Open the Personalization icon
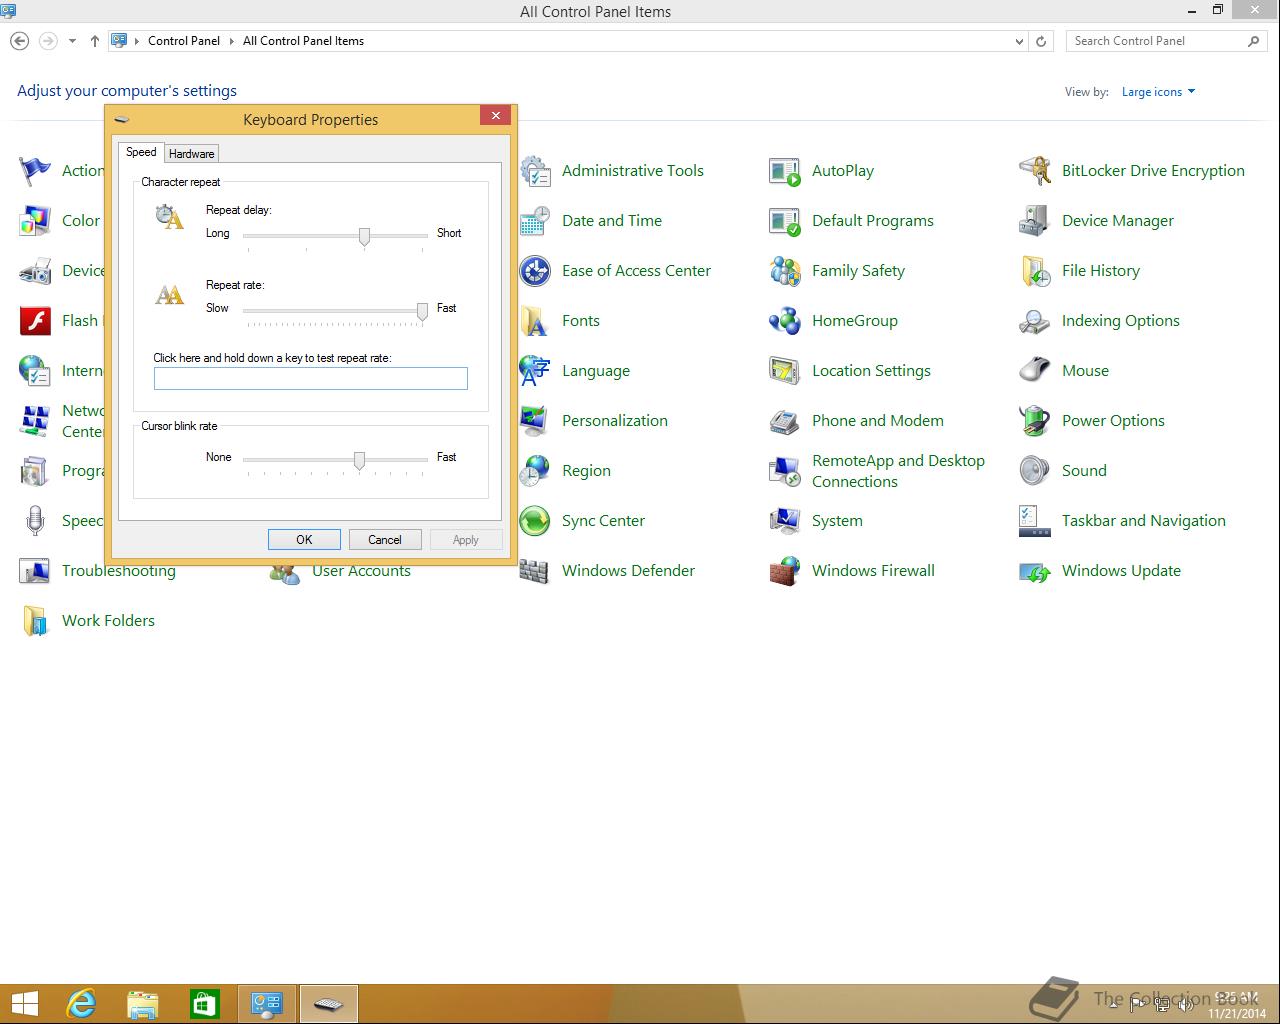This screenshot has width=1280, height=1024. click(x=535, y=421)
